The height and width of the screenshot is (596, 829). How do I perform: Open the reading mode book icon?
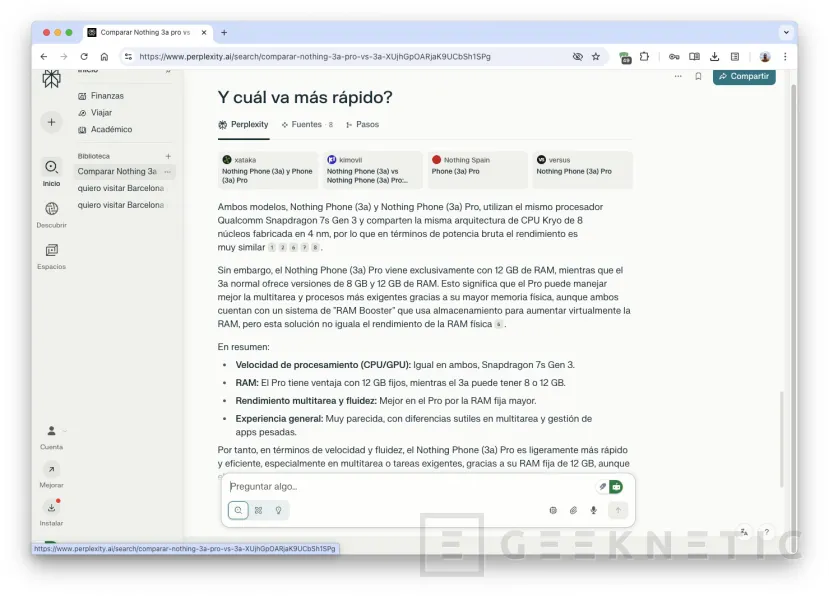694,57
